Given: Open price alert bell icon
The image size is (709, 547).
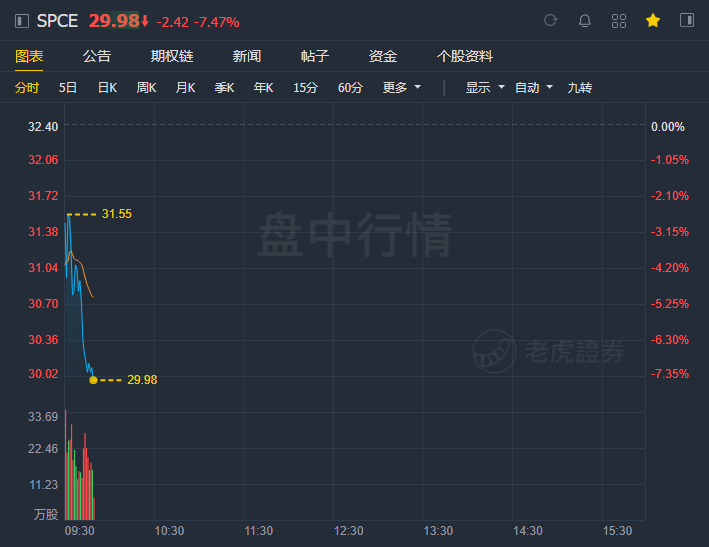Looking at the screenshot, I should (x=585, y=21).
